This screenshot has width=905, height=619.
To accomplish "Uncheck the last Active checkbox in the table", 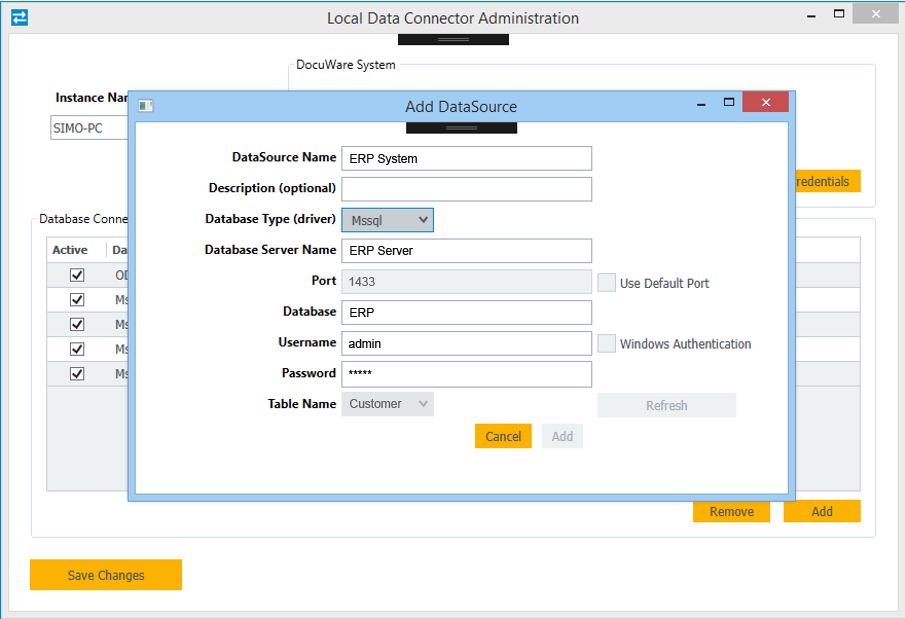I will click(77, 373).
